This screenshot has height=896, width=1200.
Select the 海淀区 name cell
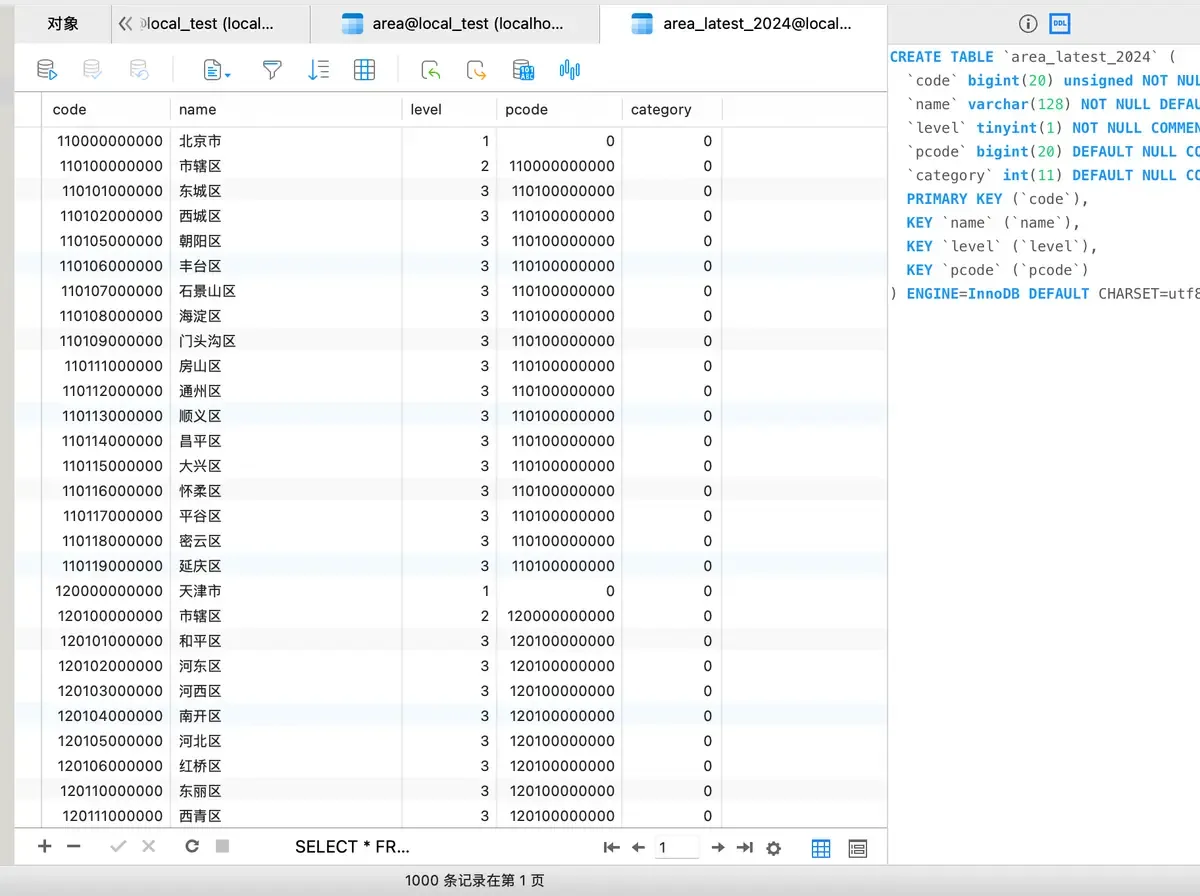[x=286, y=316]
